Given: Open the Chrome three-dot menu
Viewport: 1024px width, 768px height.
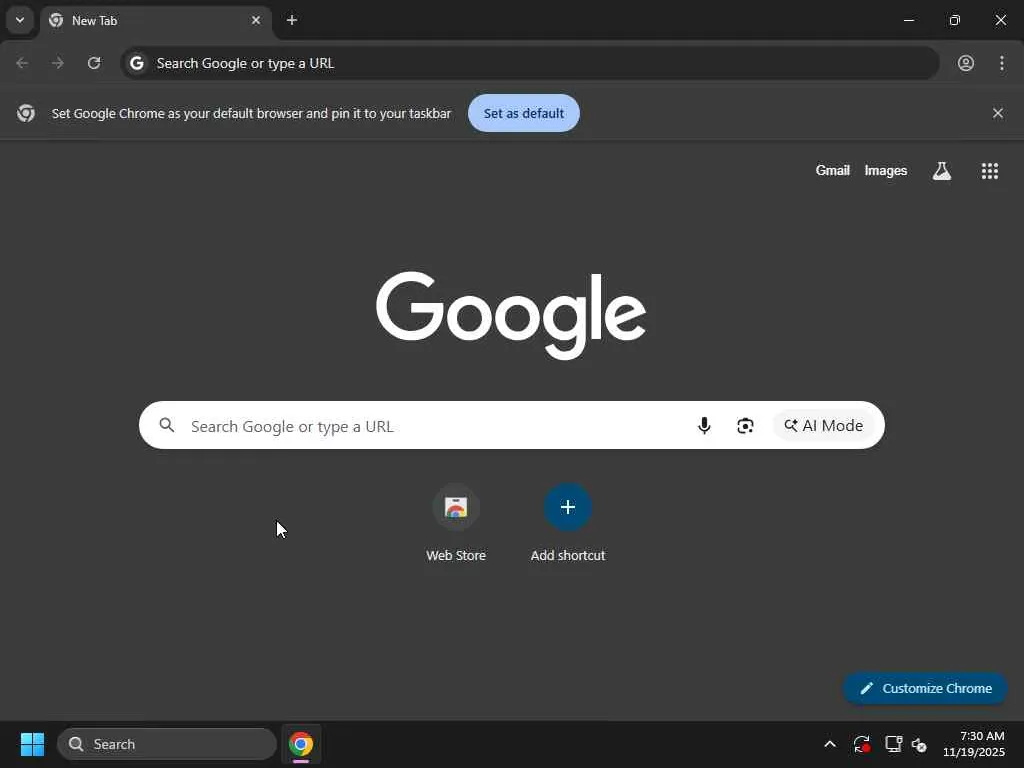Looking at the screenshot, I should [1002, 63].
